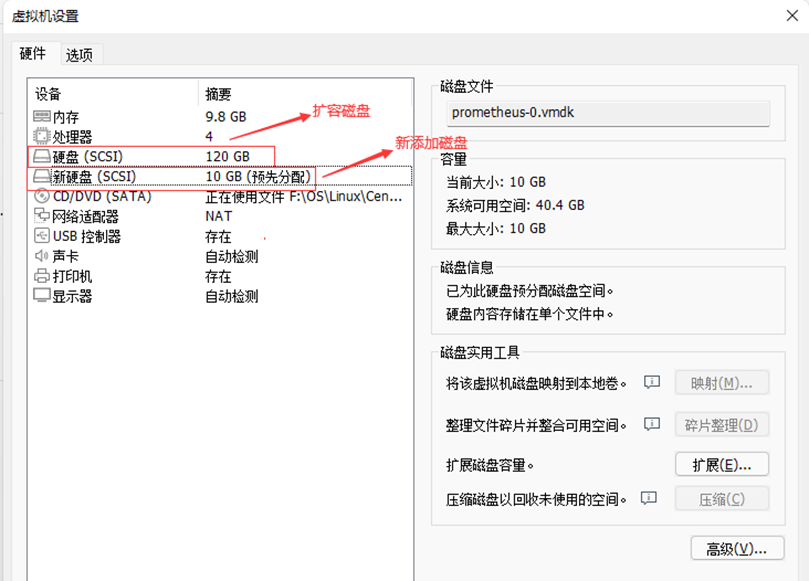Select the network adapter (网络适配器) icon
The height and width of the screenshot is (581, 809).
[x=42, y=216]
